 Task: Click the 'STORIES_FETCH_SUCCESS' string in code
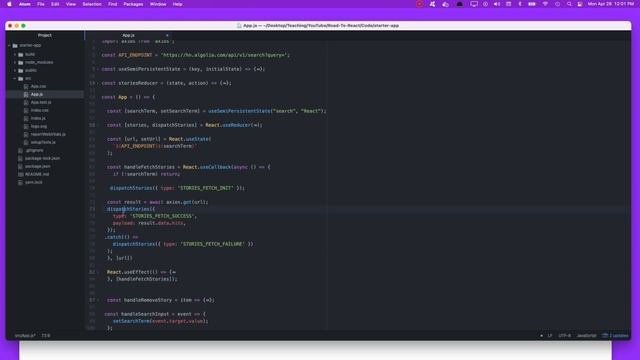162,216
